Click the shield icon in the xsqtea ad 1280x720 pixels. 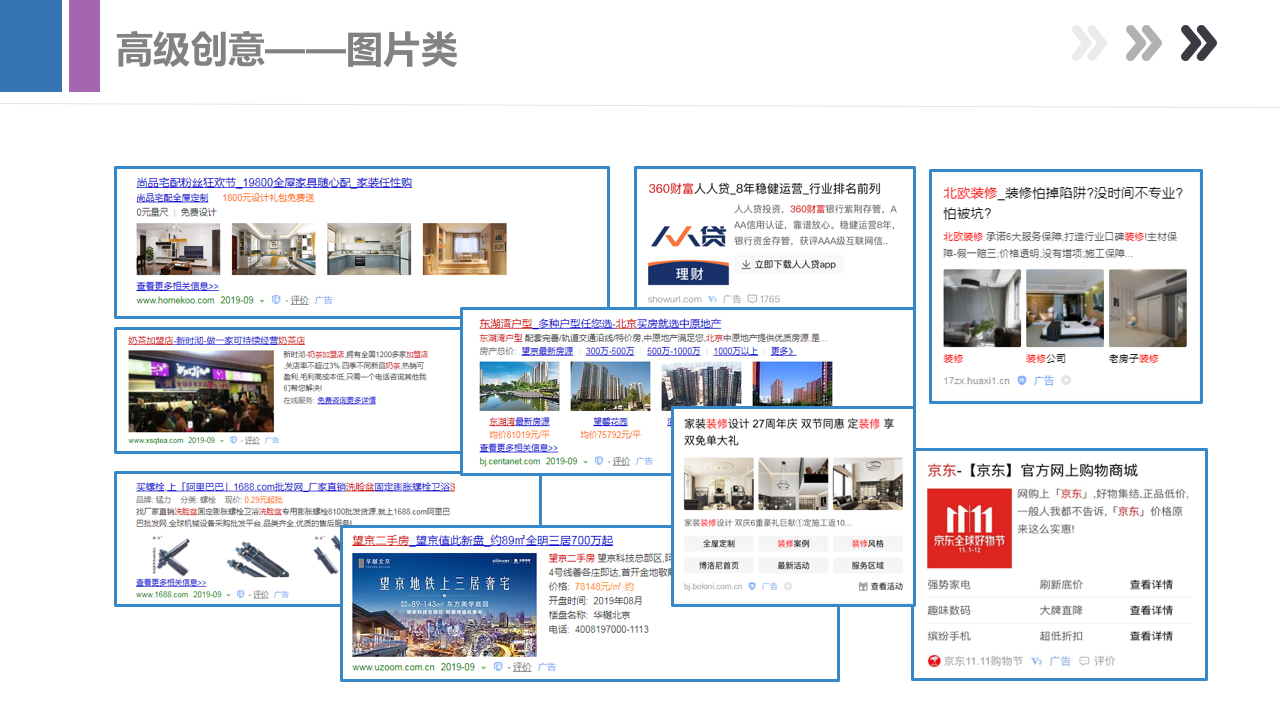(233, 440)
